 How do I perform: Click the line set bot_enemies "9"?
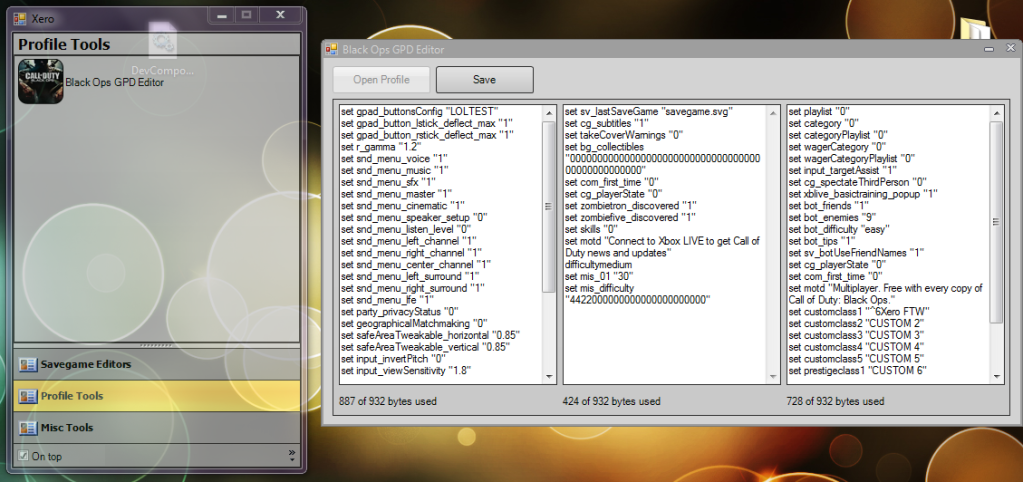coord(832,217)
